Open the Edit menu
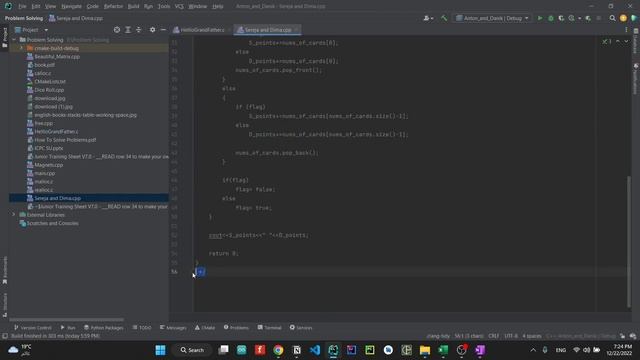 pos(36,6)
